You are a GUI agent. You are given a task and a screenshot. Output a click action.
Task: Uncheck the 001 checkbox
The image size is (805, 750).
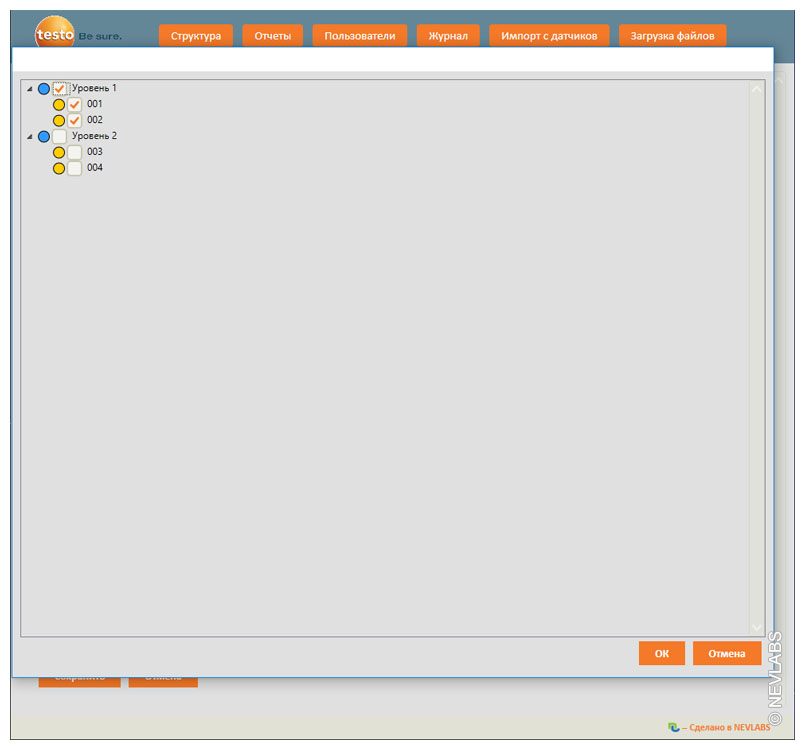click(75, 105)
